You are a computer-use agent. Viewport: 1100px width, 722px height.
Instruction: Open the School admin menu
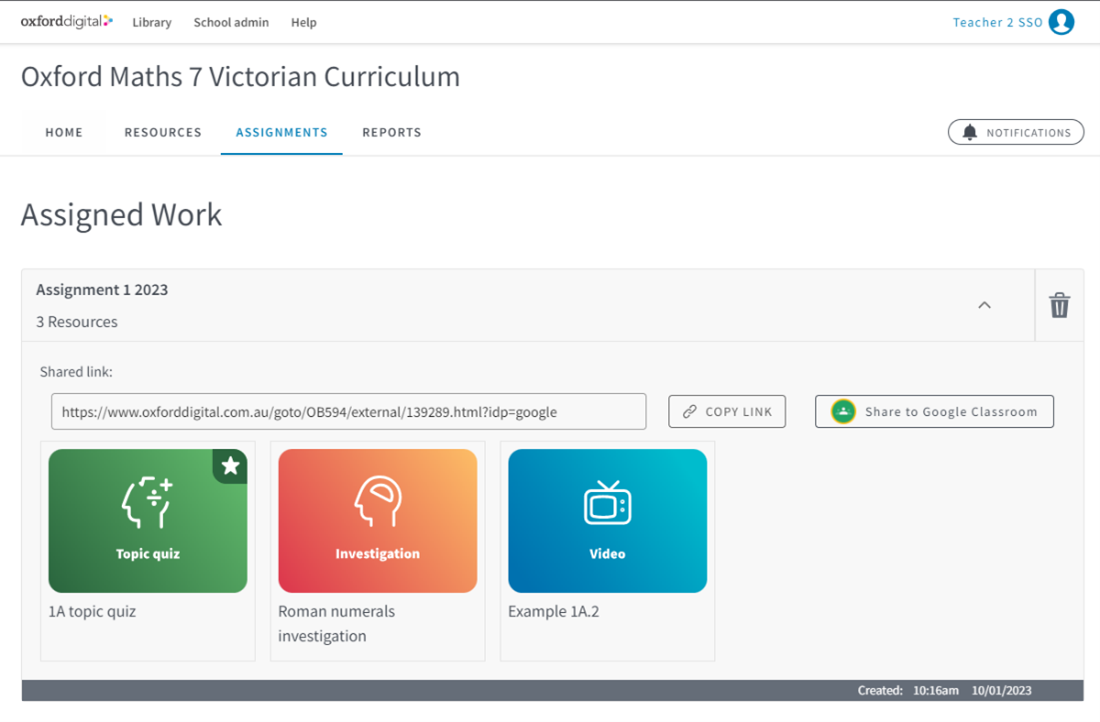231,22
